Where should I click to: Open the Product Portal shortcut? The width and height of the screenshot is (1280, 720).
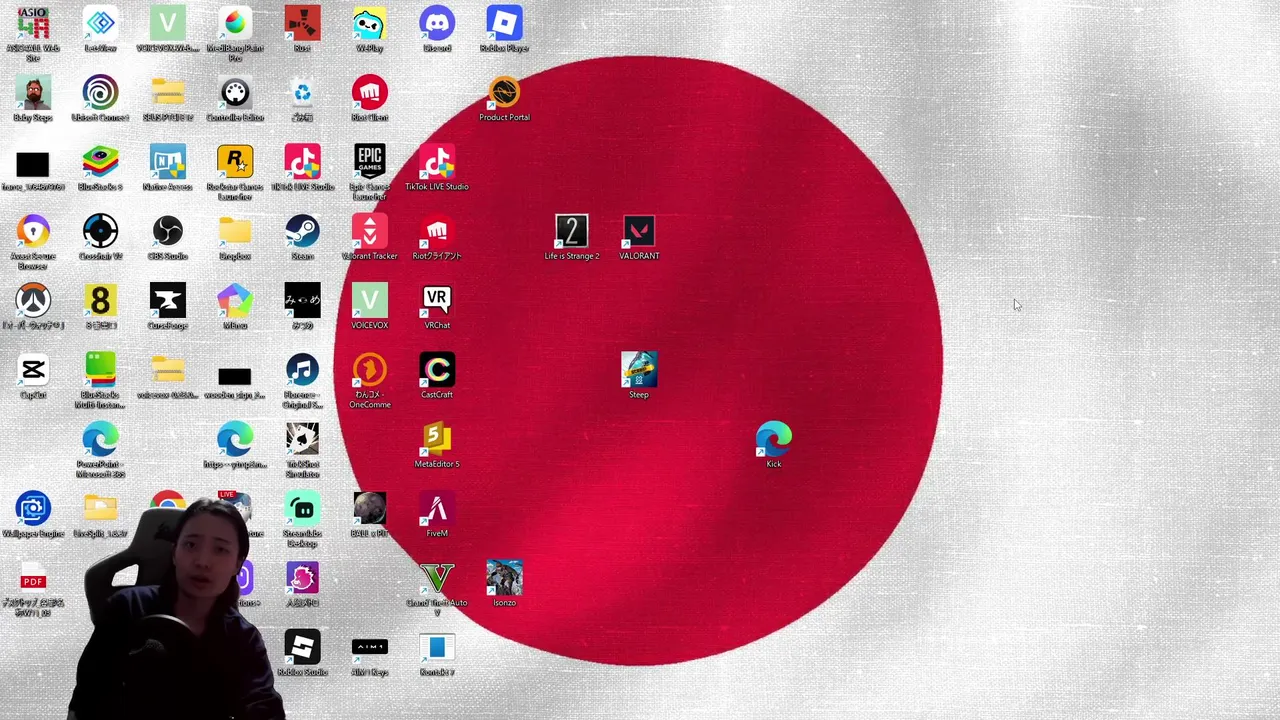point(504,93)
